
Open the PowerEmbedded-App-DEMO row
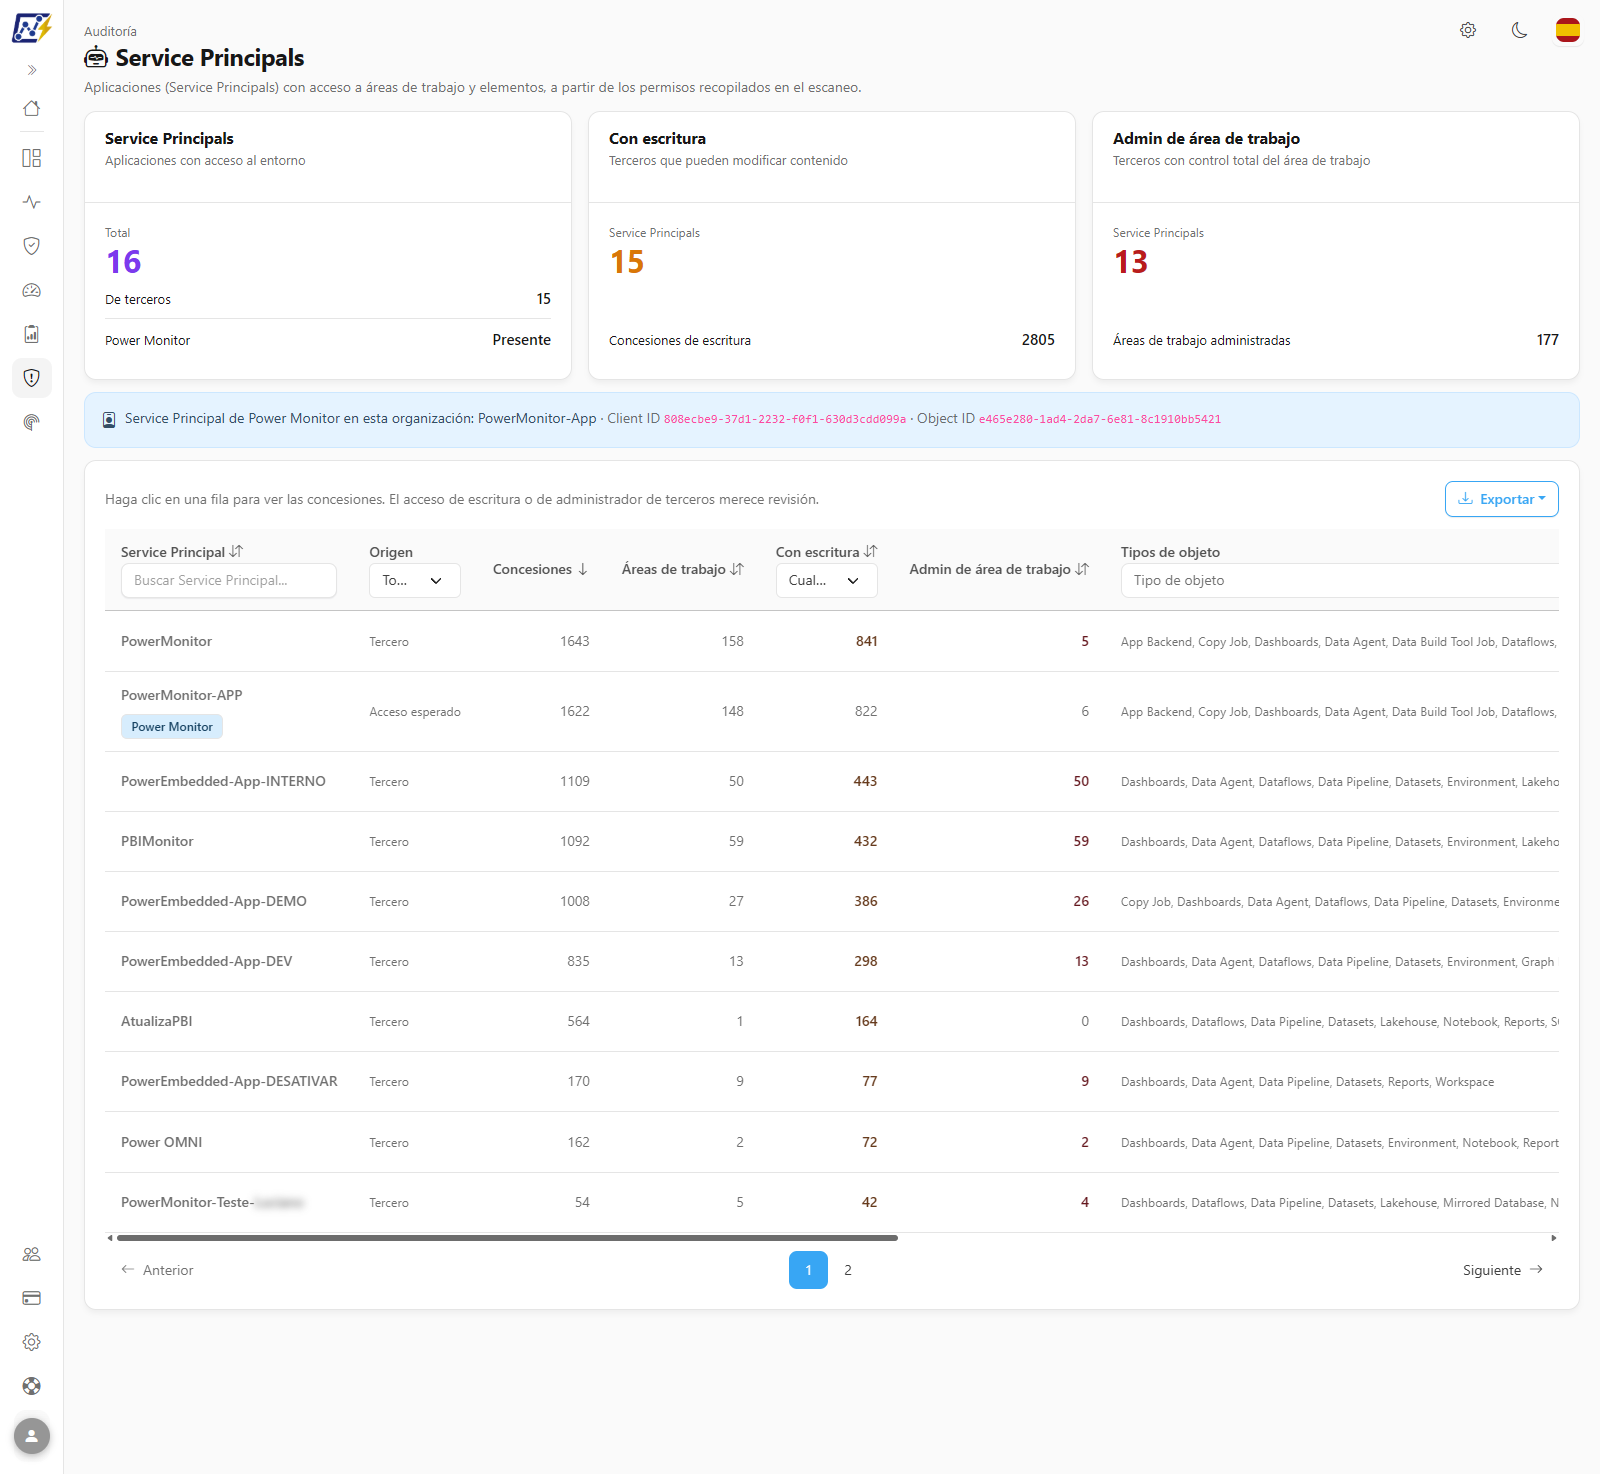pos(832,901)
